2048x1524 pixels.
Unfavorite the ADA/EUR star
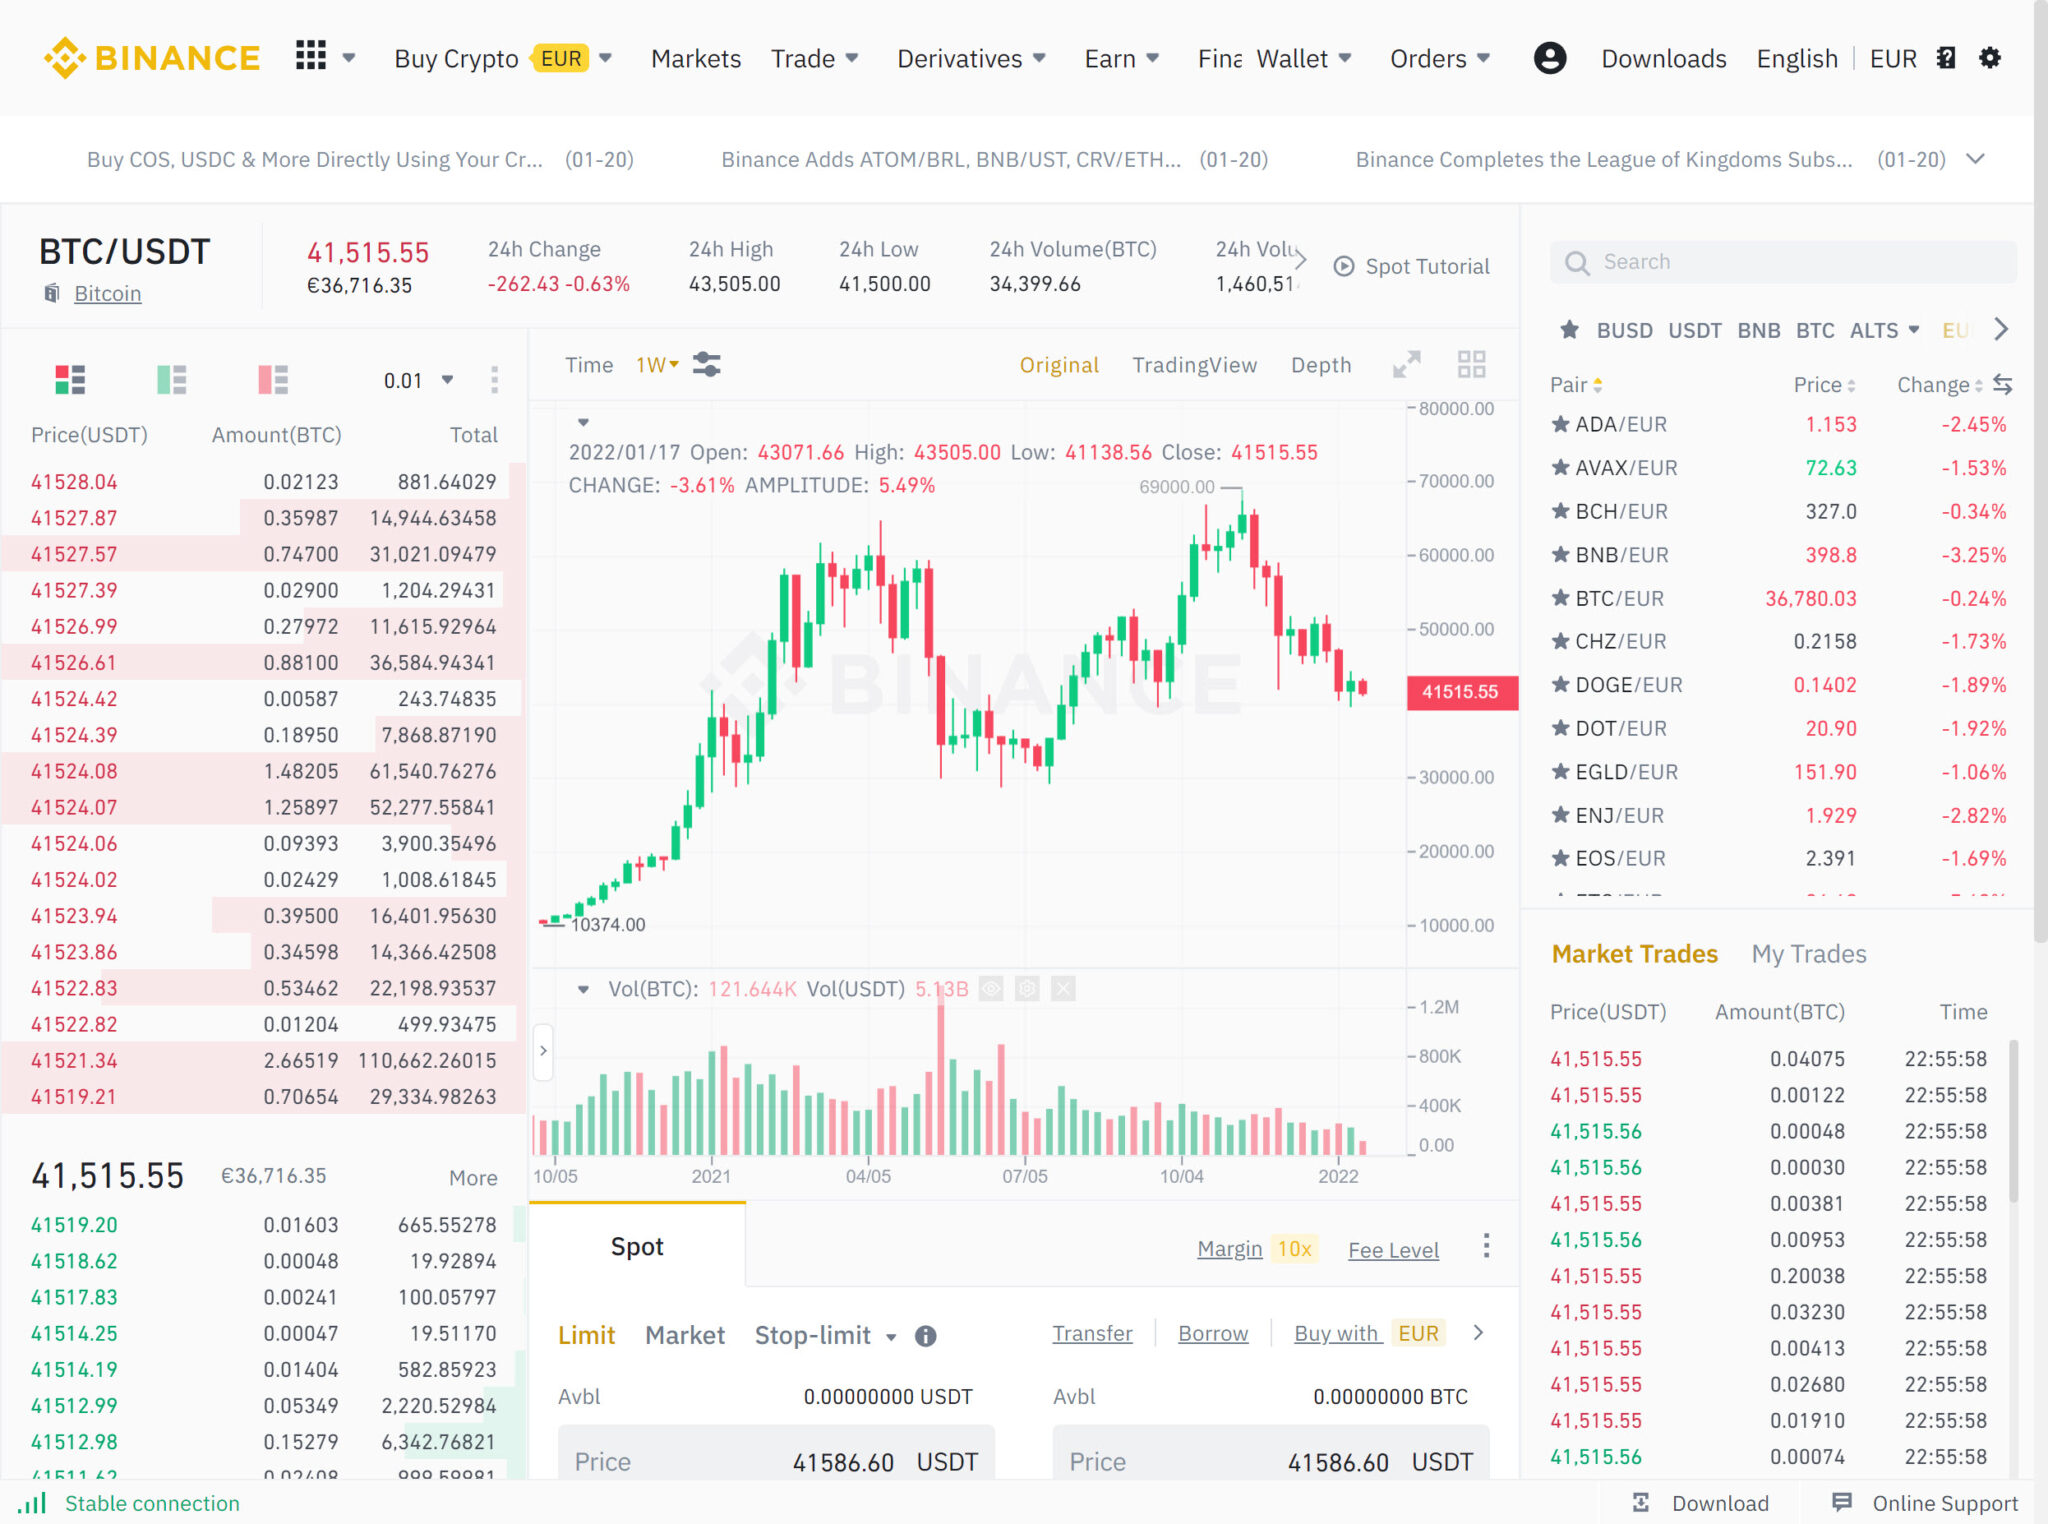pos(1560,424)
